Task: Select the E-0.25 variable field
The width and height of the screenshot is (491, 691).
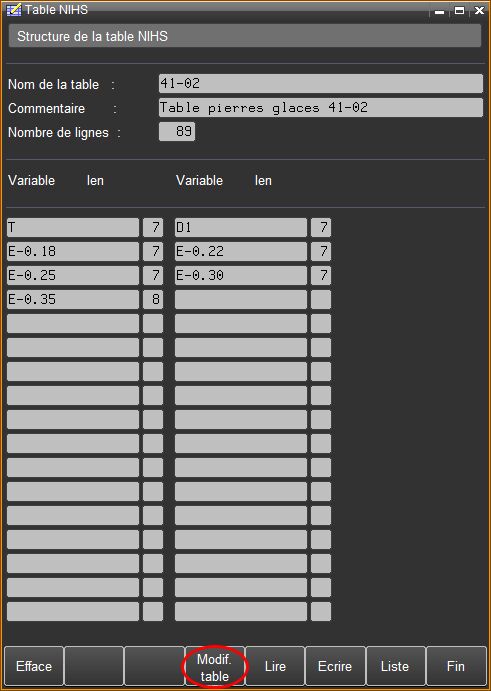Action: tap(73, 275)
